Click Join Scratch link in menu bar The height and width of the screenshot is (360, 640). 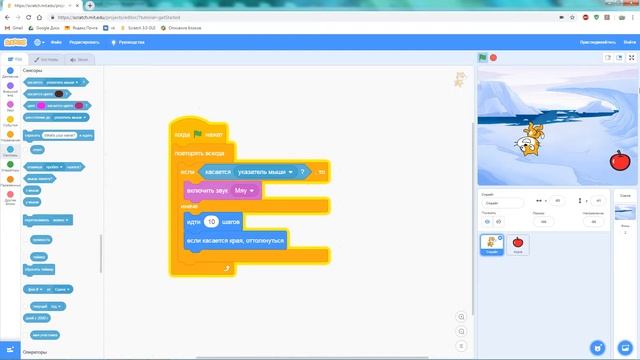pos(598,42)
